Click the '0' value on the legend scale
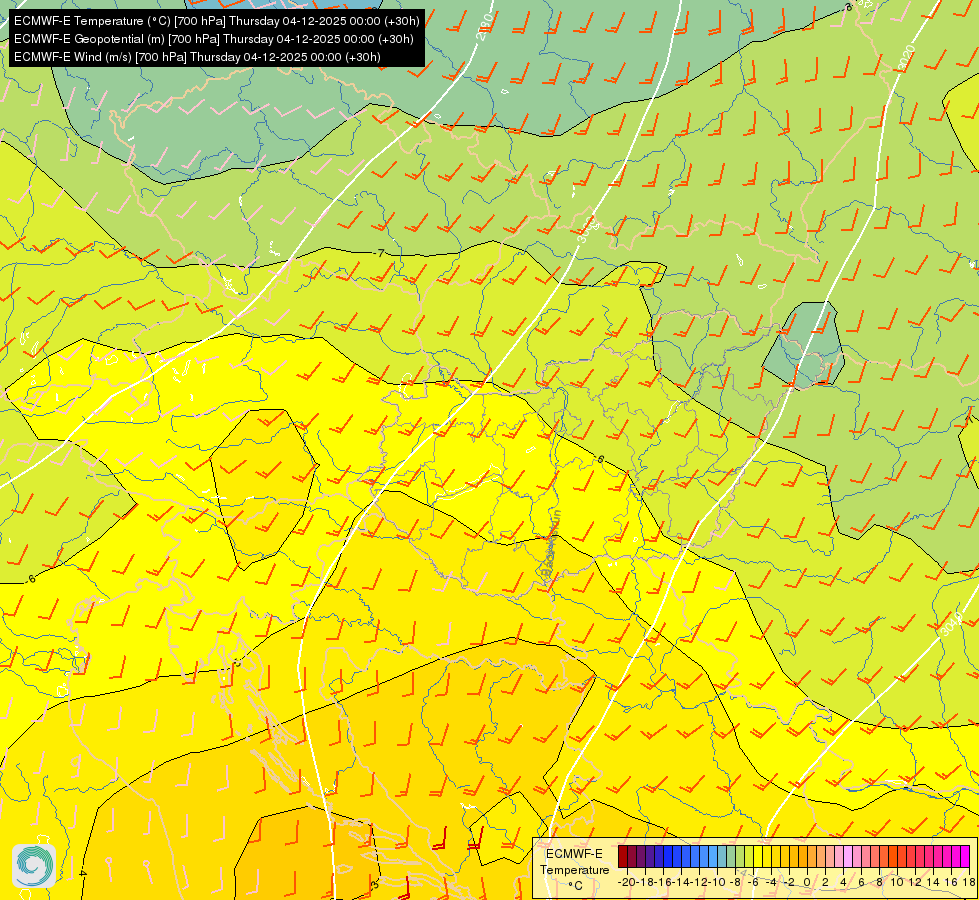The image size is (979, 900). point(807,882)
